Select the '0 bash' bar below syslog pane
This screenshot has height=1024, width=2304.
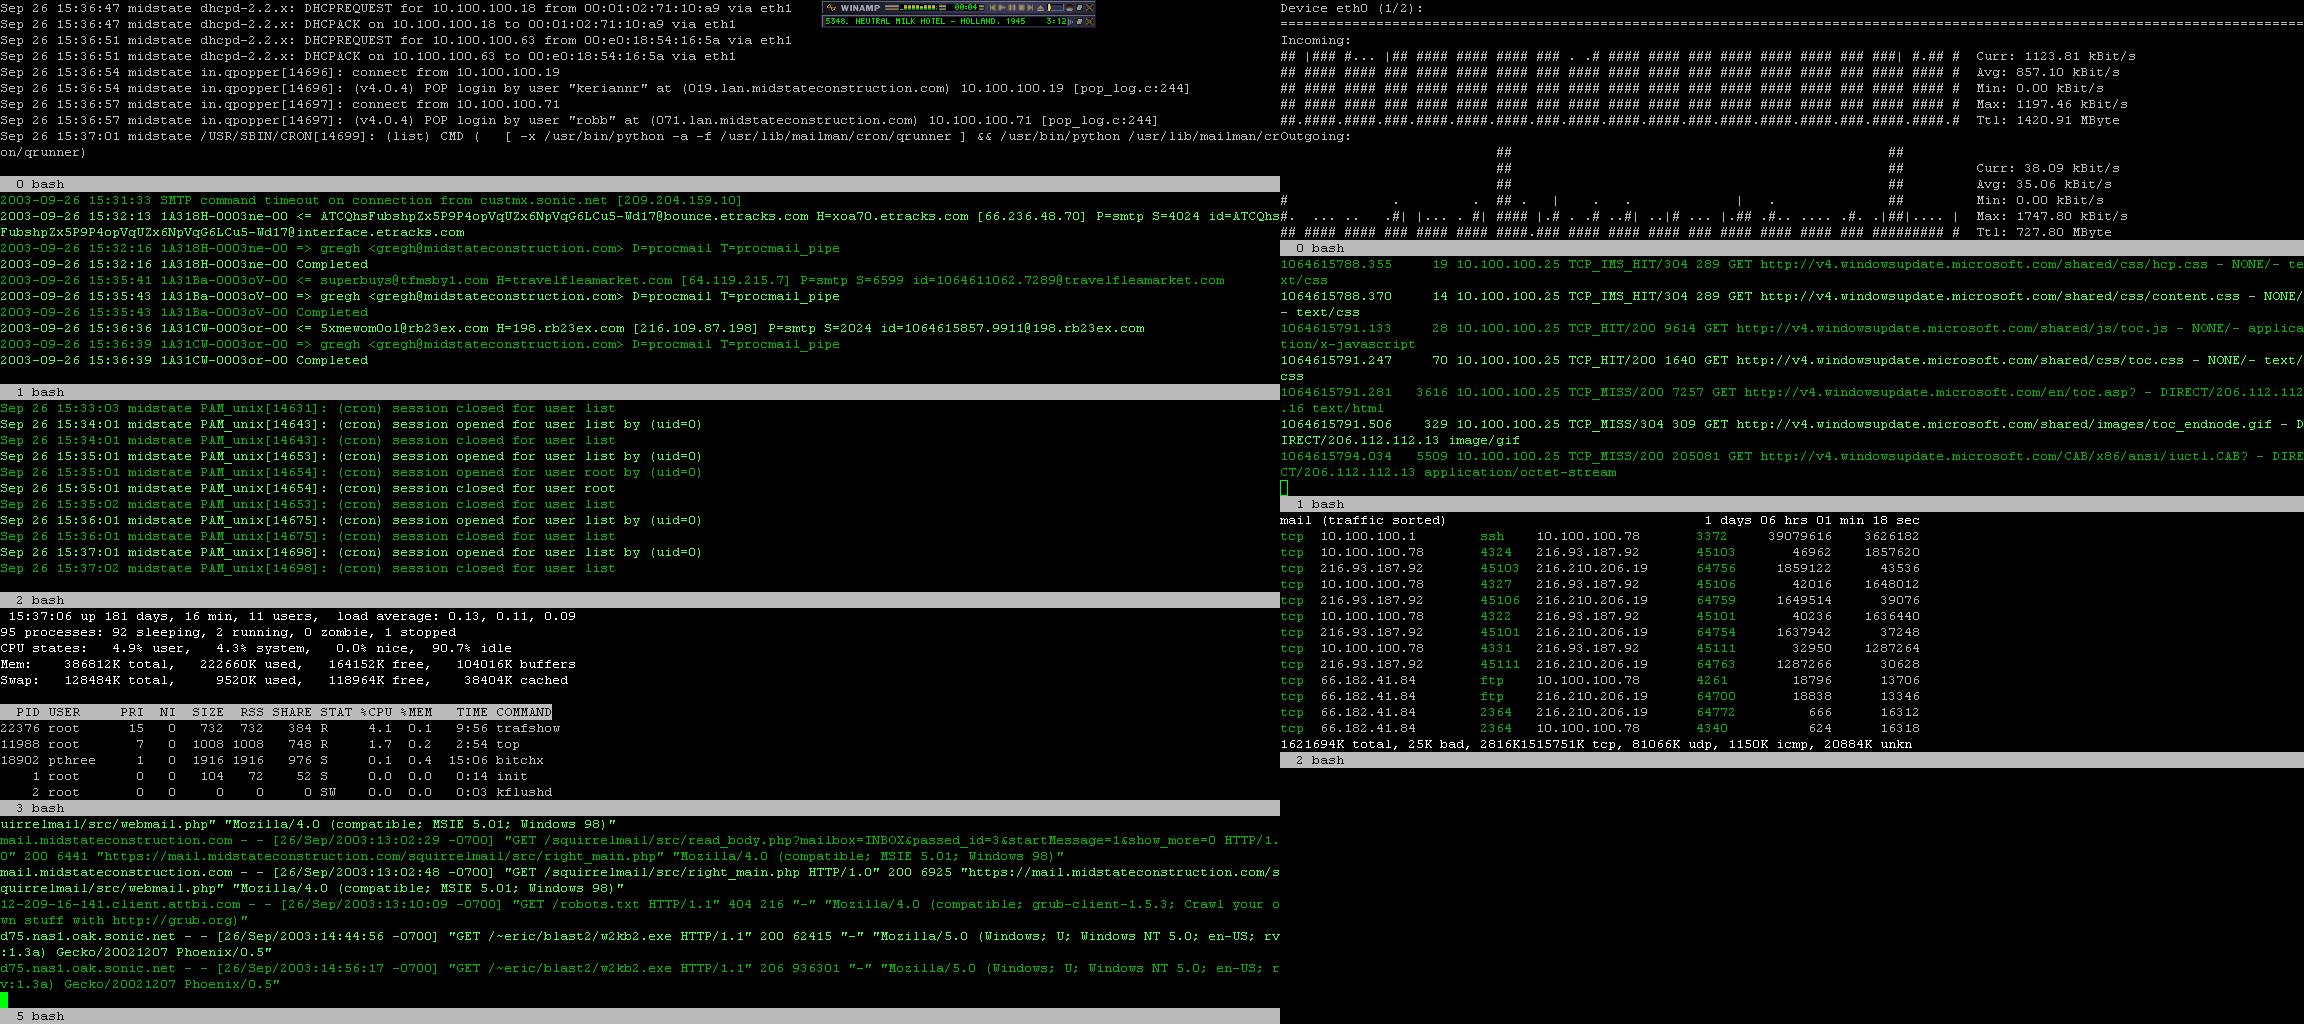640,184
